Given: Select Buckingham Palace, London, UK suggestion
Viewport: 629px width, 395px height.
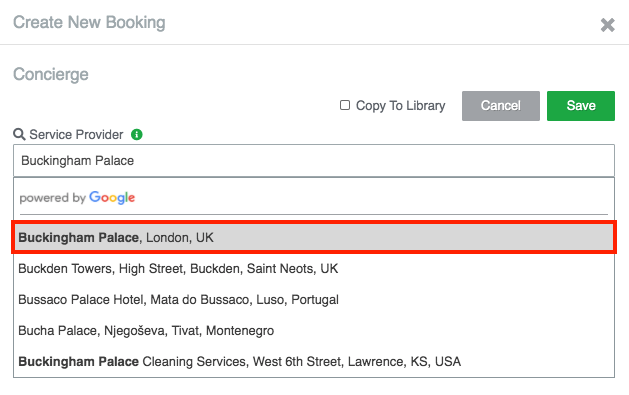Looking at the screenshot, I should pyautogui.click(x=314, y=237).
